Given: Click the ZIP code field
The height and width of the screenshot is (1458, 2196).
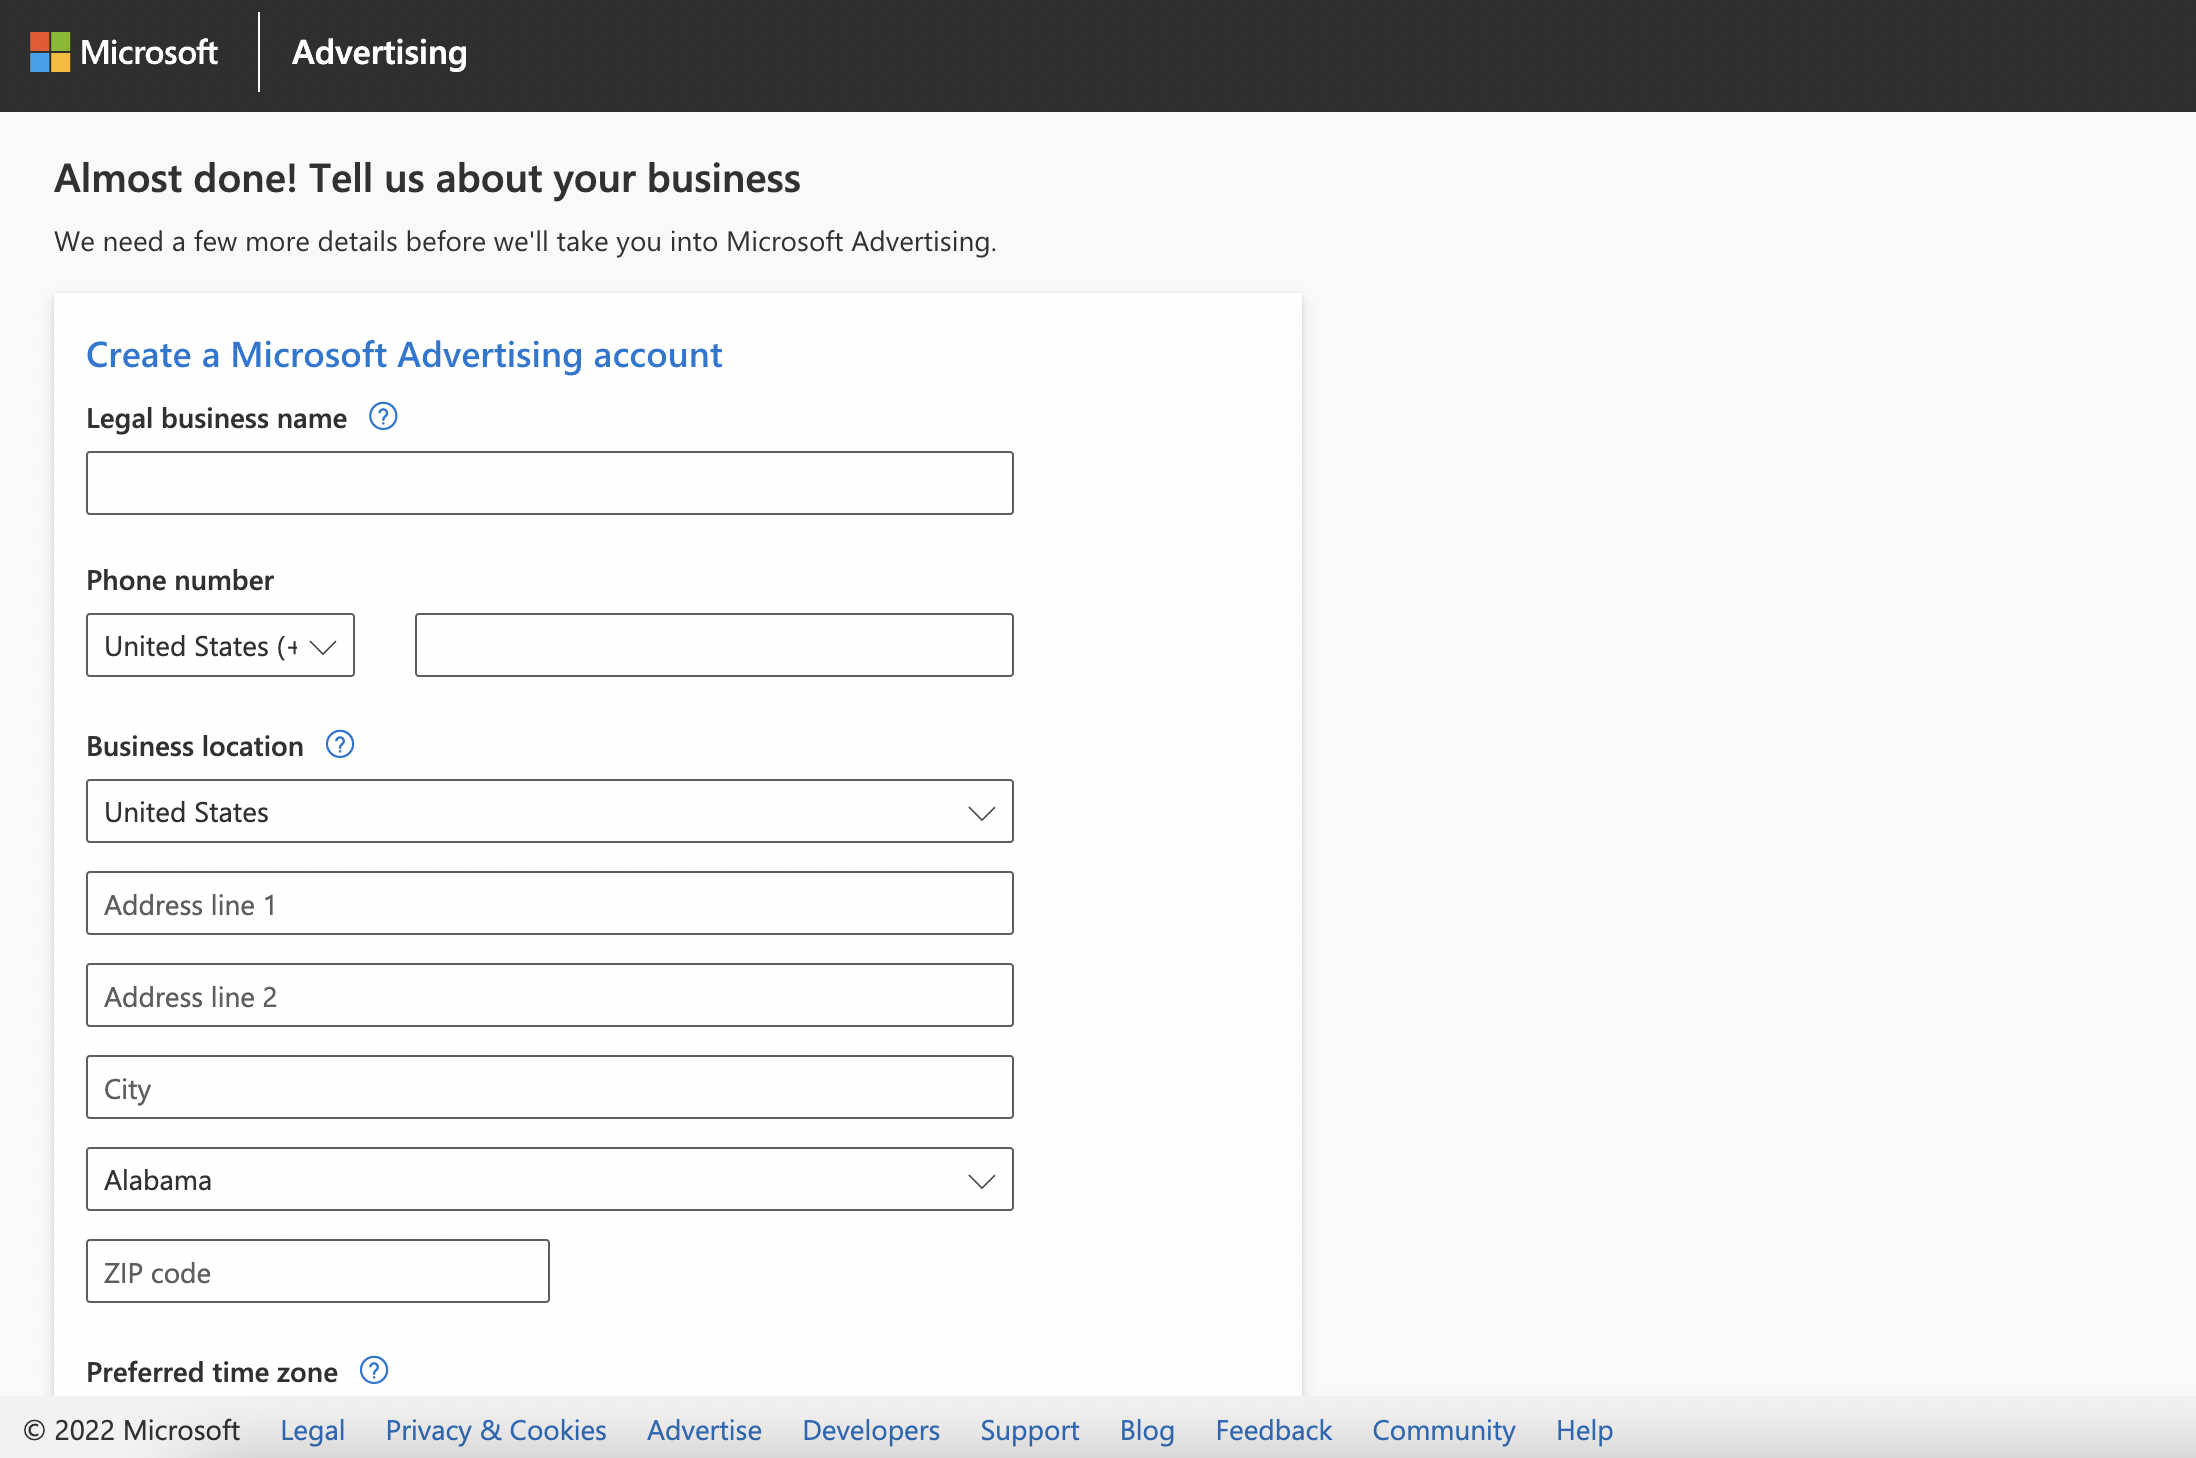Looking at the screenshot, I should [x=318, y=1271].
